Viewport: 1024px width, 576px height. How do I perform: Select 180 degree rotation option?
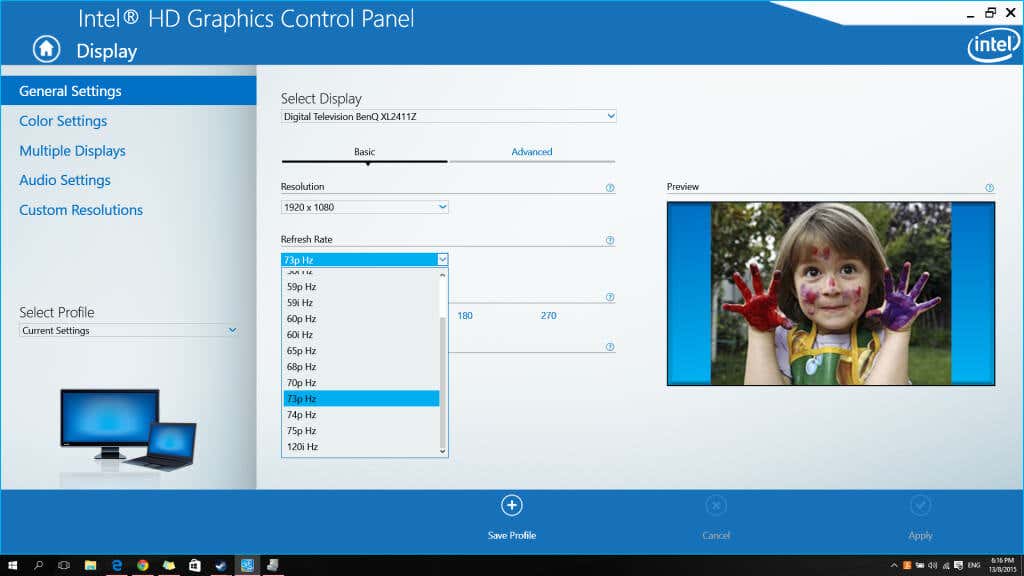point(465,316)
